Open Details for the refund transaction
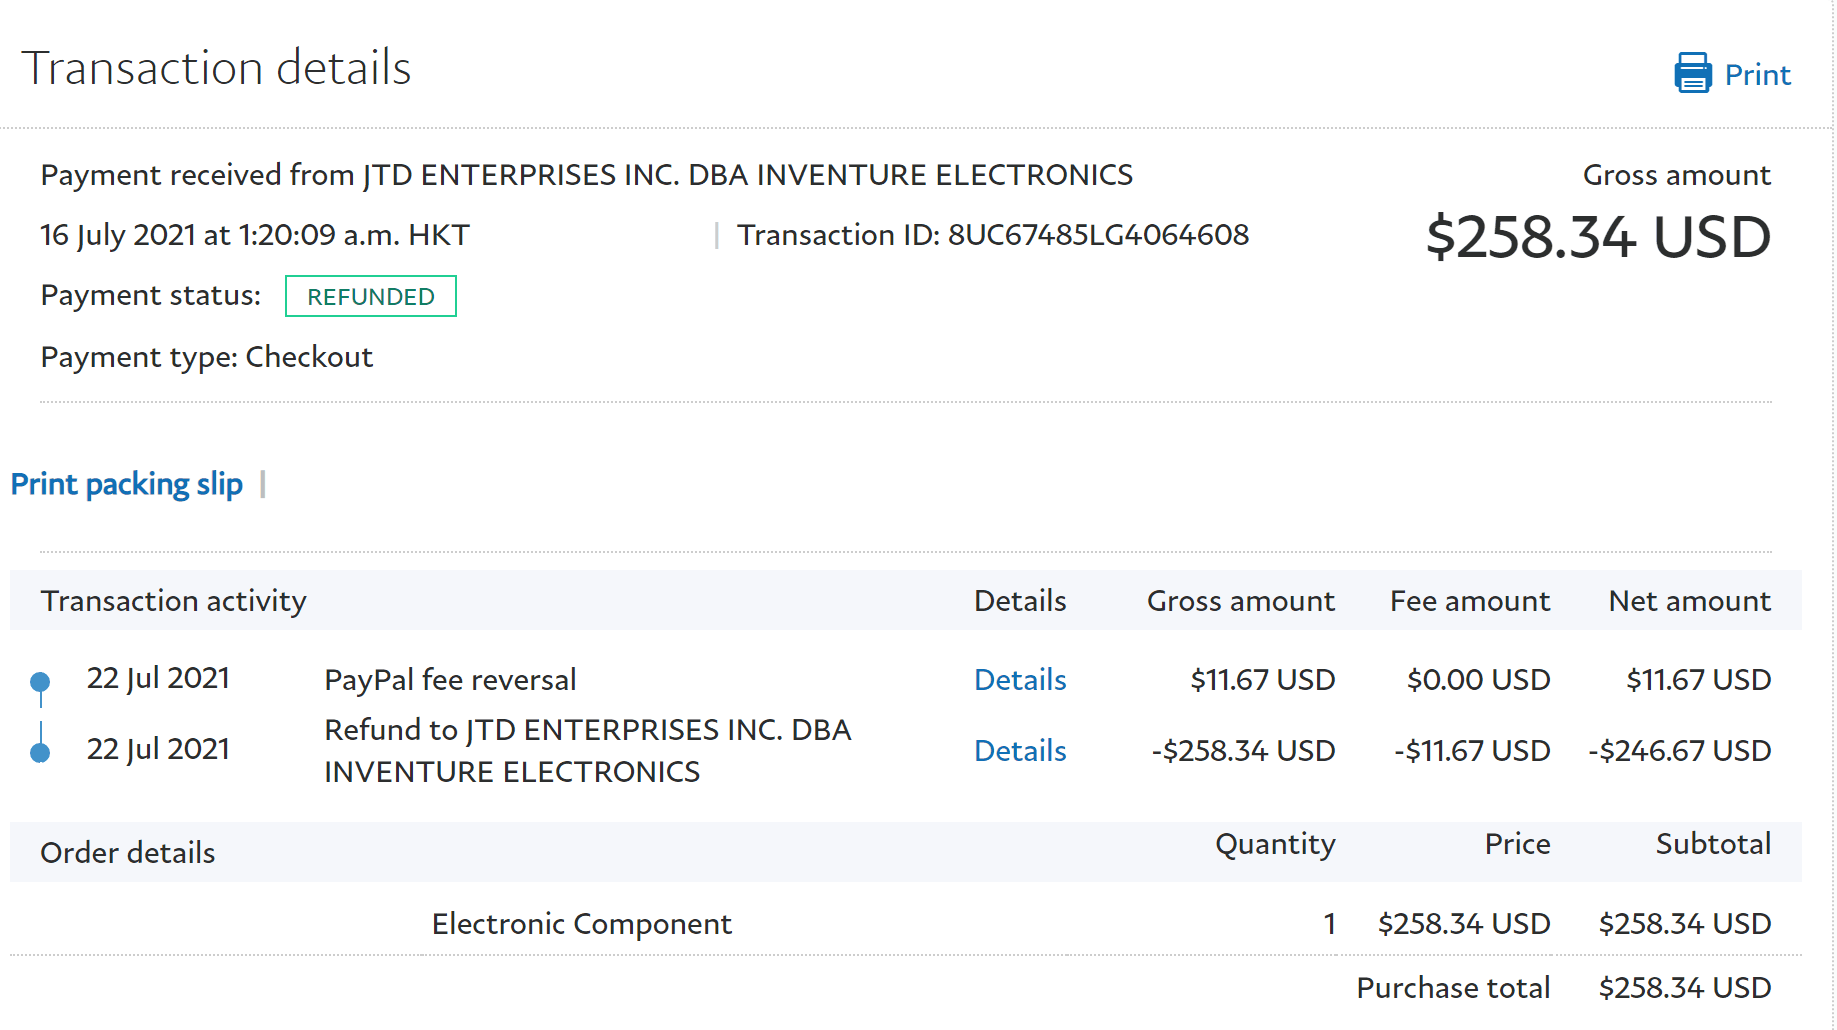The height and width of the screenshot is (1030, 1837). [1020, 751]
